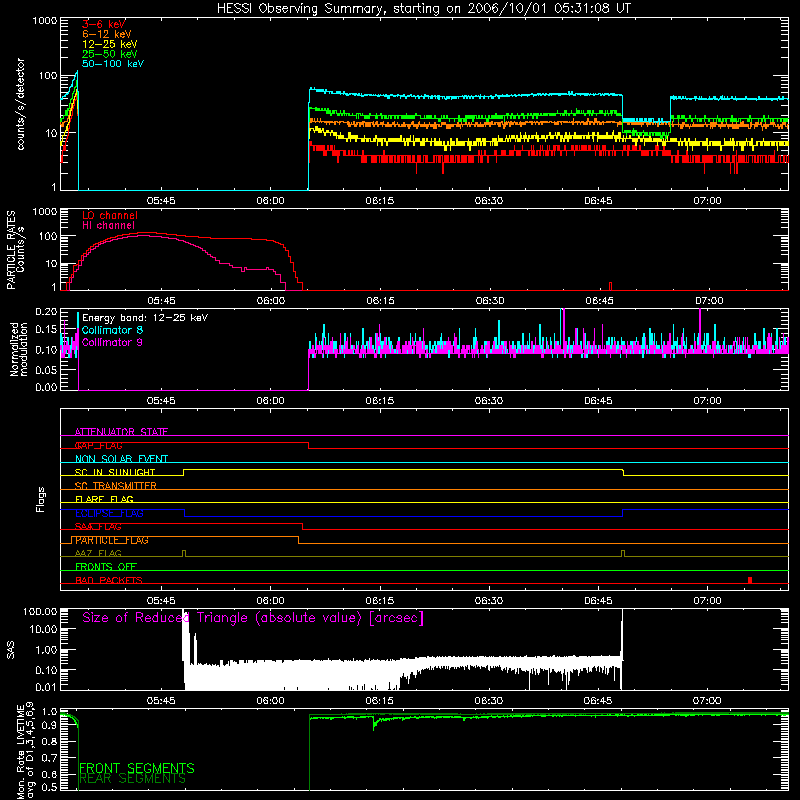Select the "HI channel" legend label
This screenshot has height=800, width=800.
tap(109, 226)
